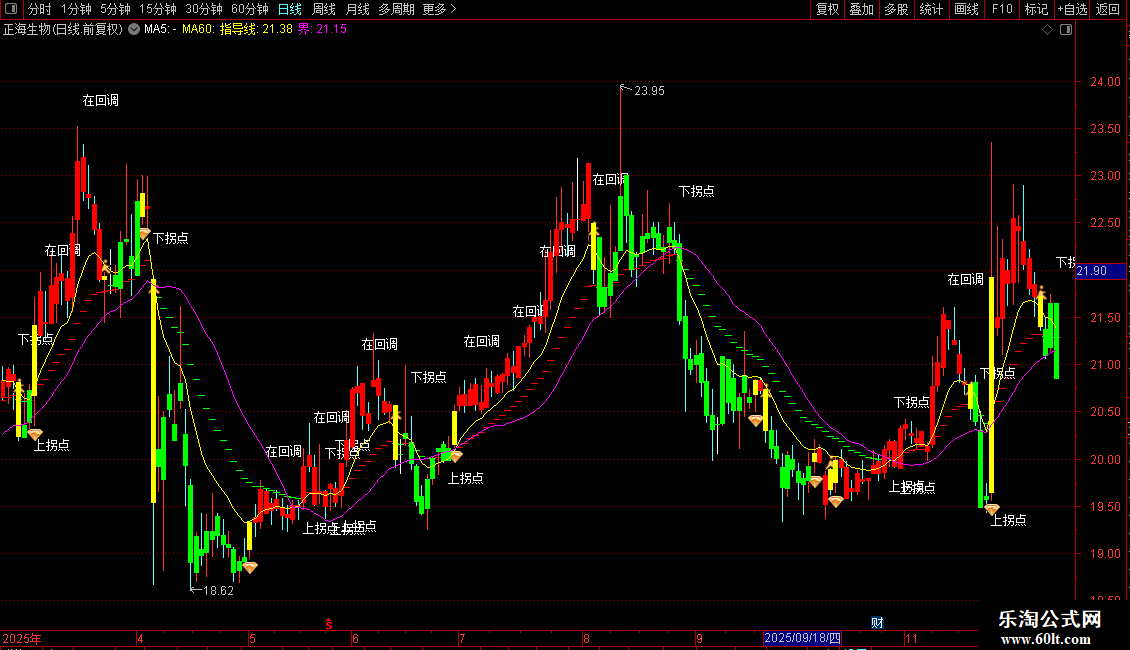Viewport: 1130px width, 650px height.
Task: Toggle the right side panel icon
Action: tap(1066, 30)
